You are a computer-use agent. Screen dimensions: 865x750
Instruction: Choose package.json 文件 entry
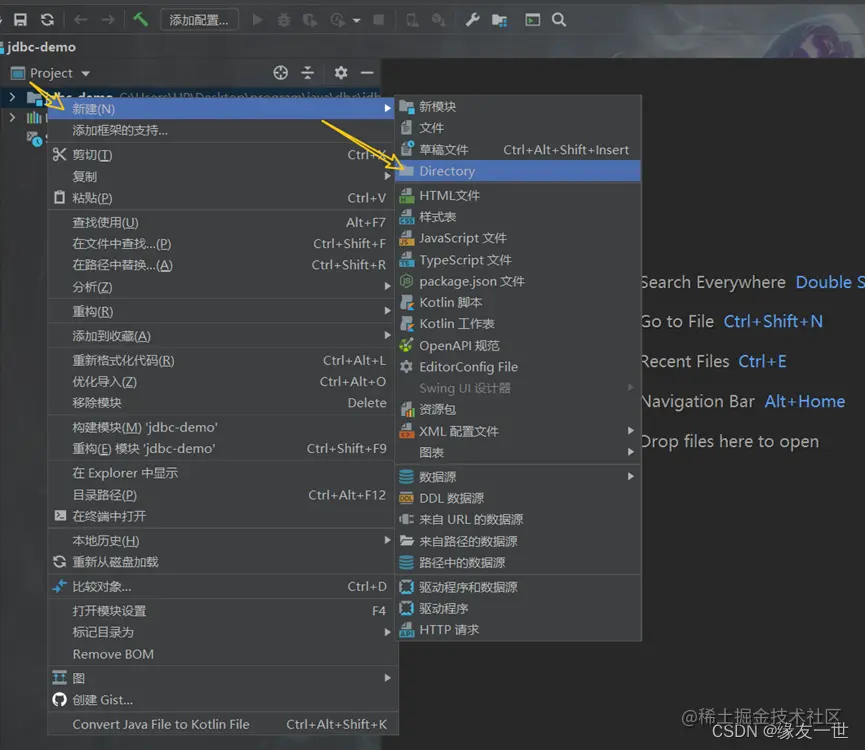[x=518, y=281]
